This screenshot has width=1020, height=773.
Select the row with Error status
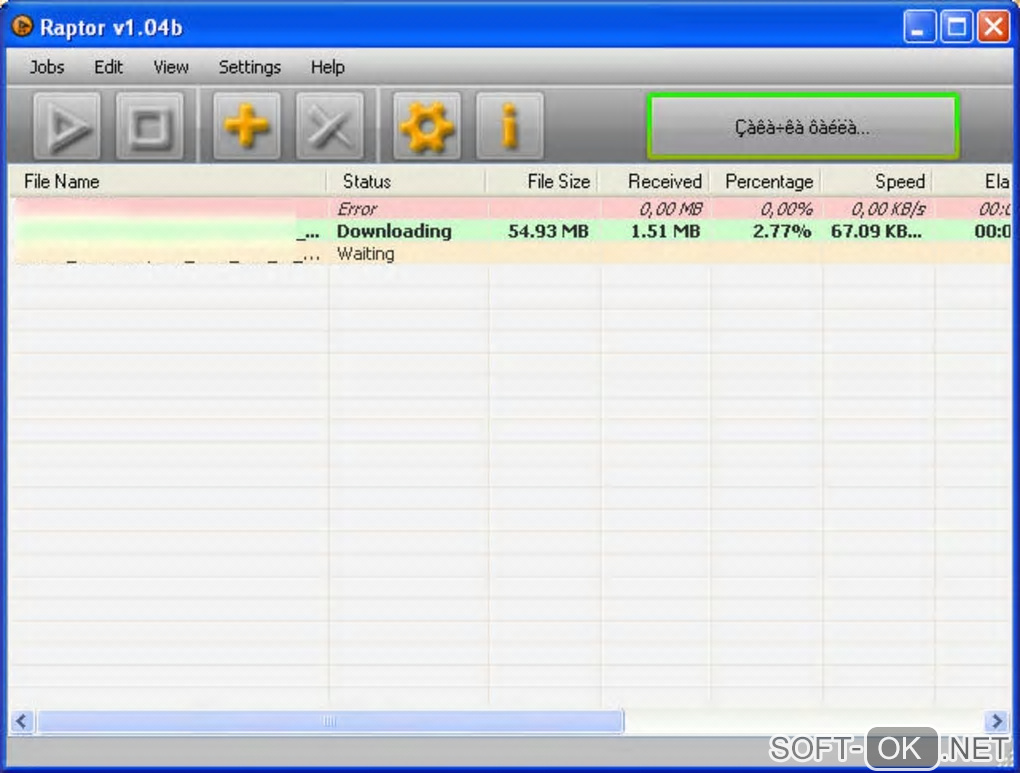511,209
